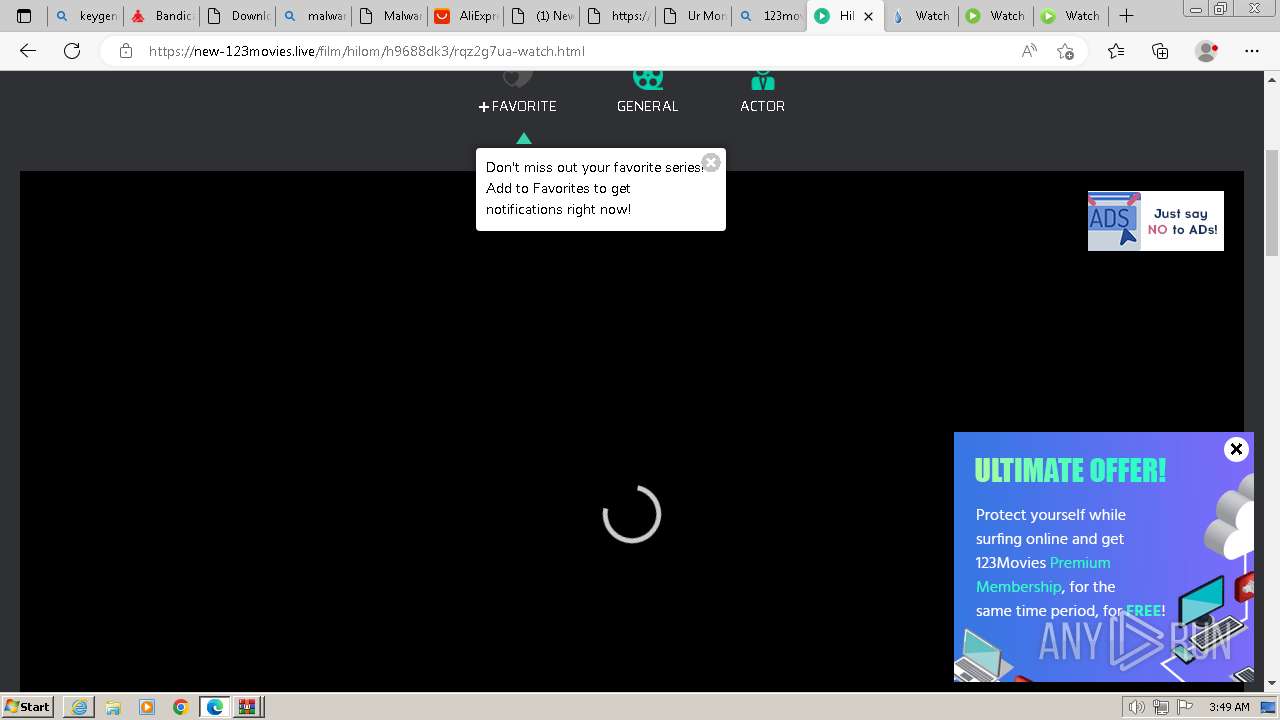The image size is (1280, 720).
Task: Switch to the 'Ur Mon' tab
Action: coord(693,16)
